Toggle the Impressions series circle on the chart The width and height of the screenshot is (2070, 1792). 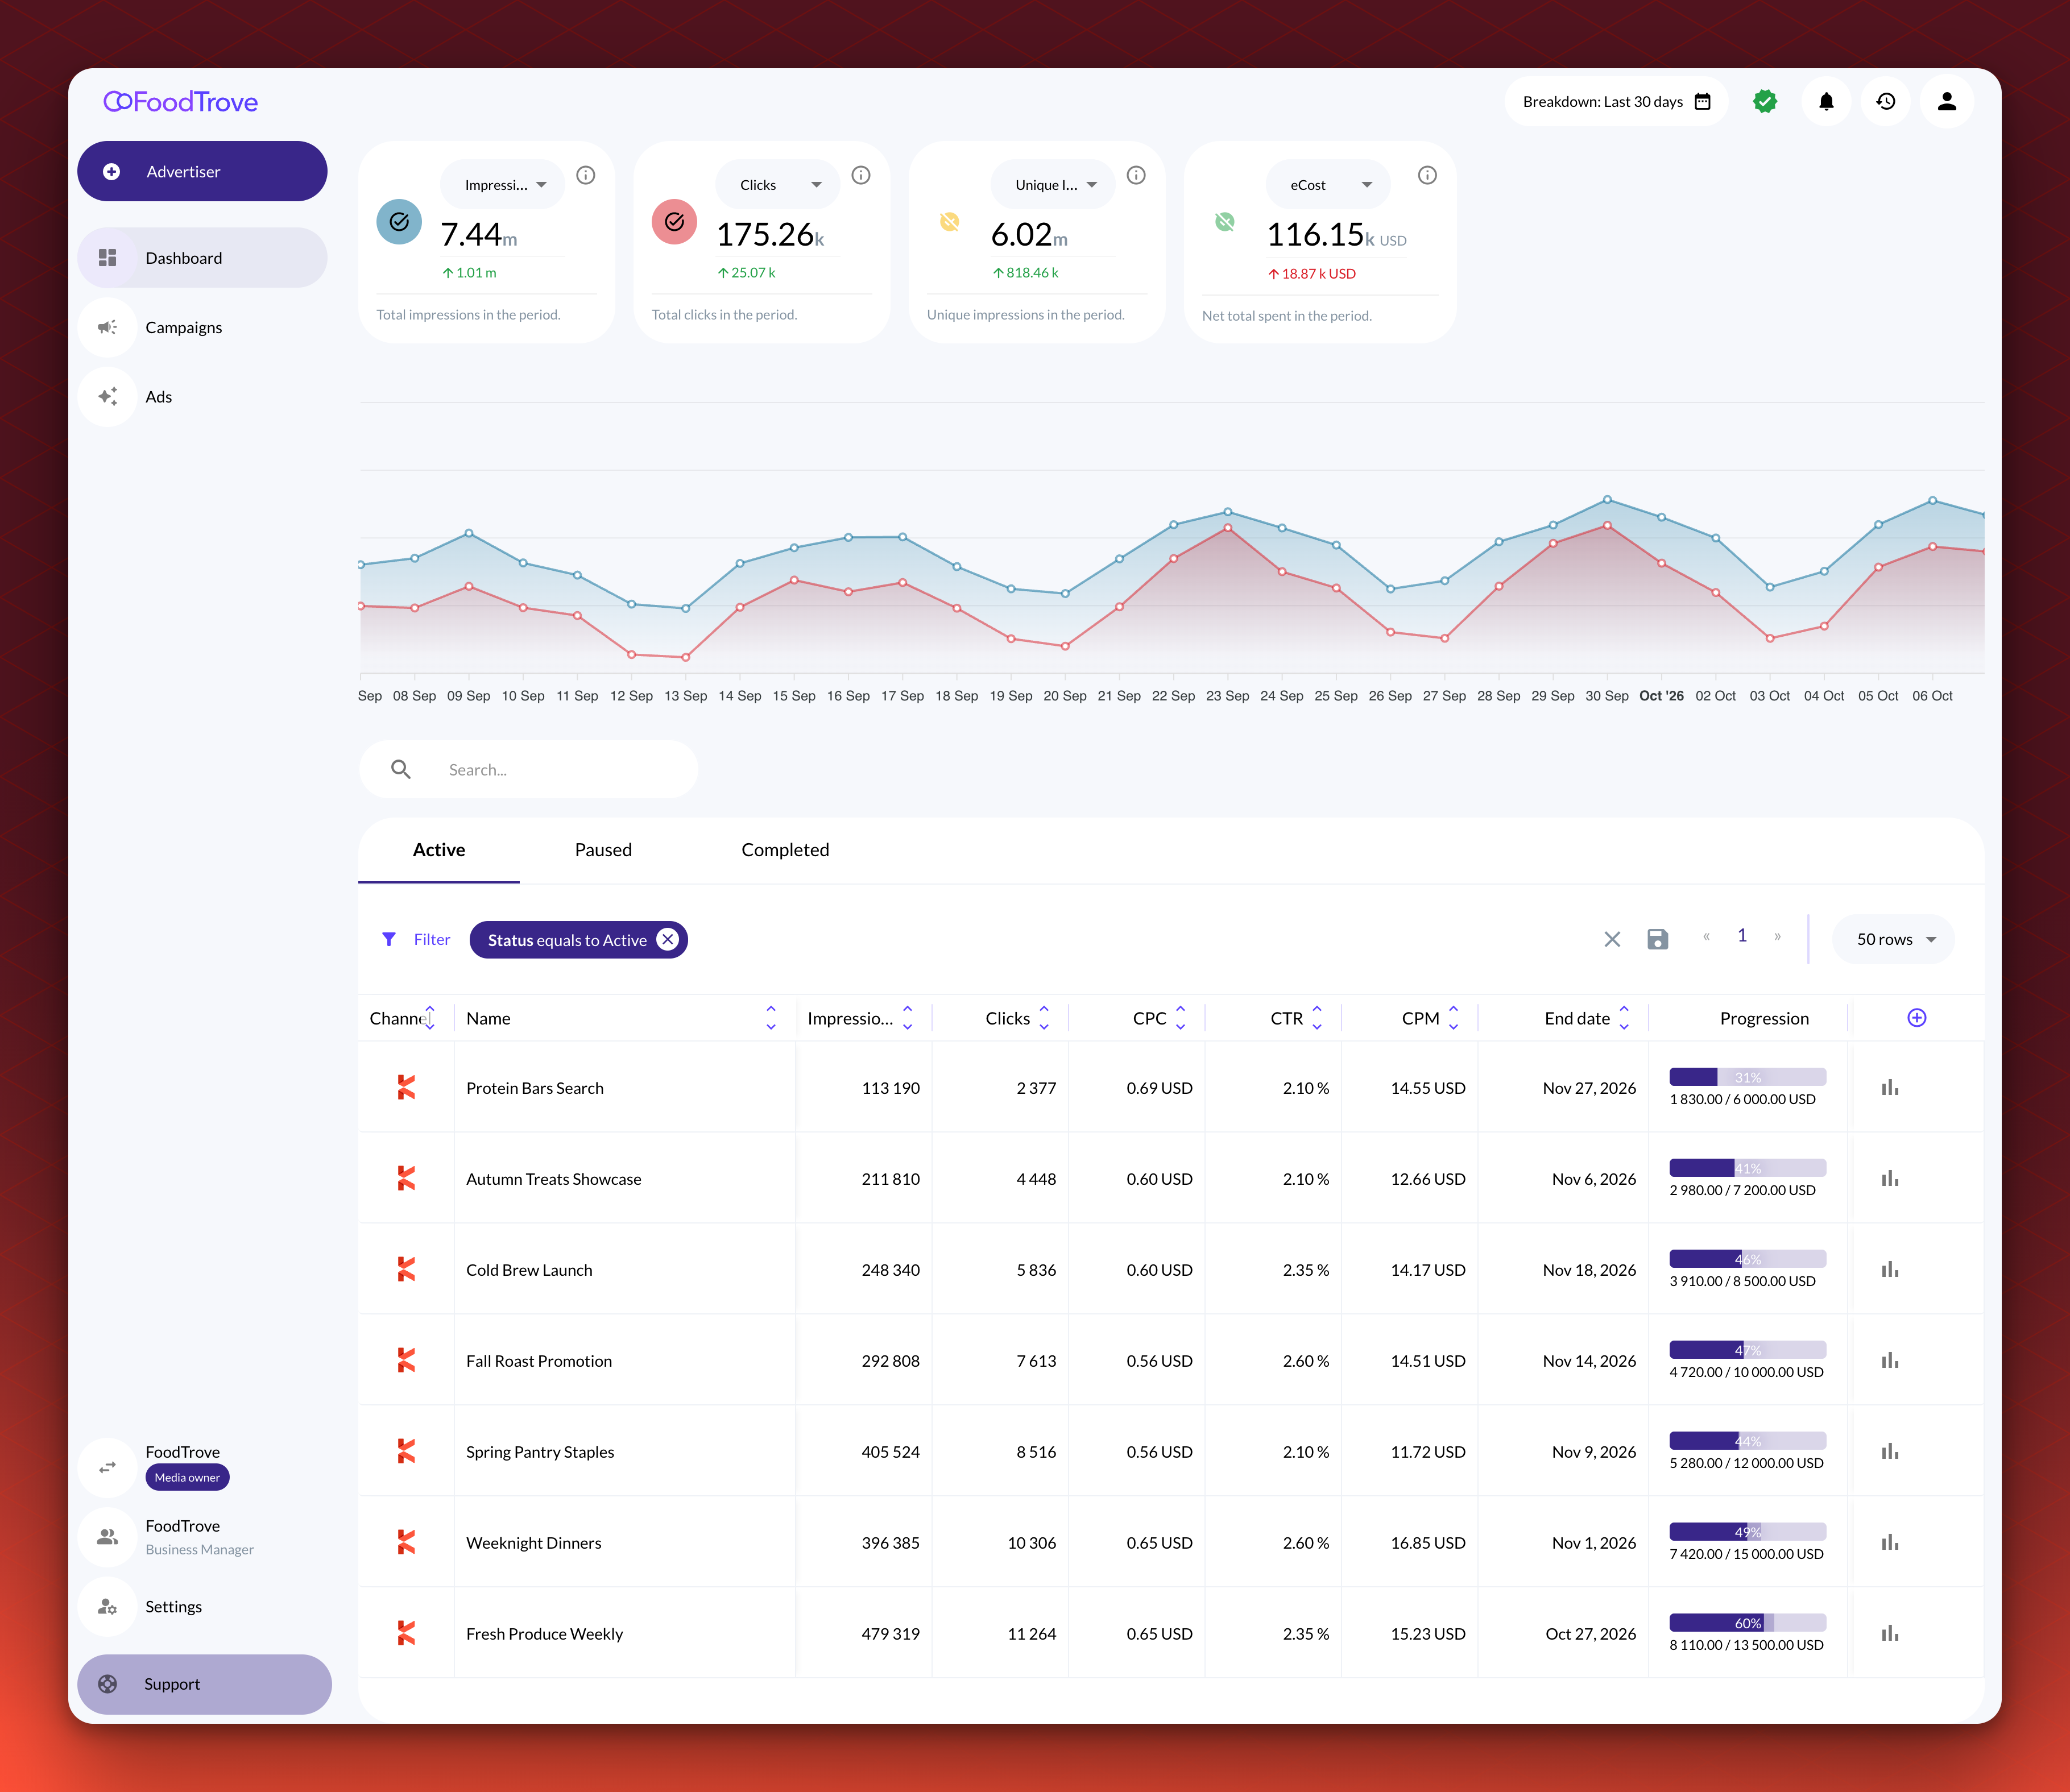[399, 222]
